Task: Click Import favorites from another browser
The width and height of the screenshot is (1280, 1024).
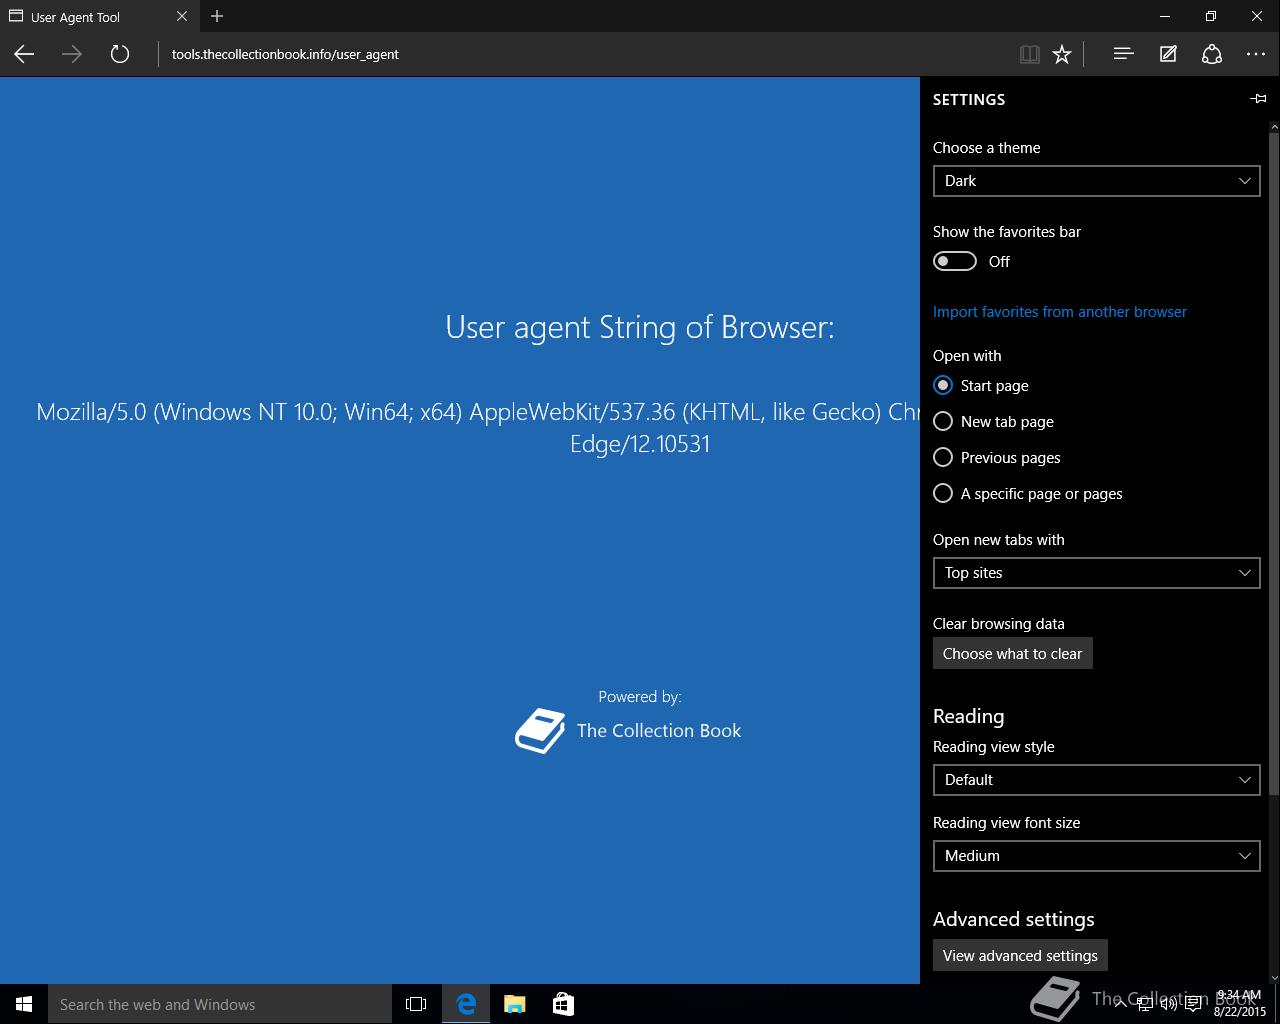Action: coord(1060,311)
